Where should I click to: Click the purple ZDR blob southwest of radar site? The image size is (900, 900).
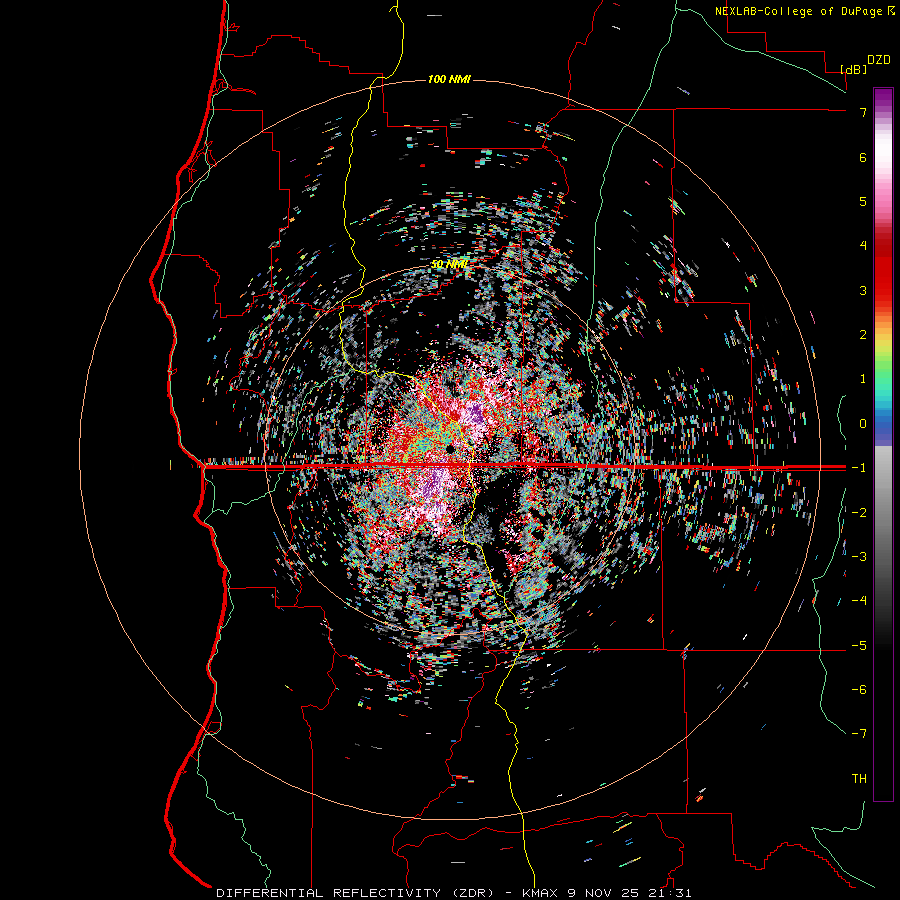pyautogui.click(x=432, y=484)
